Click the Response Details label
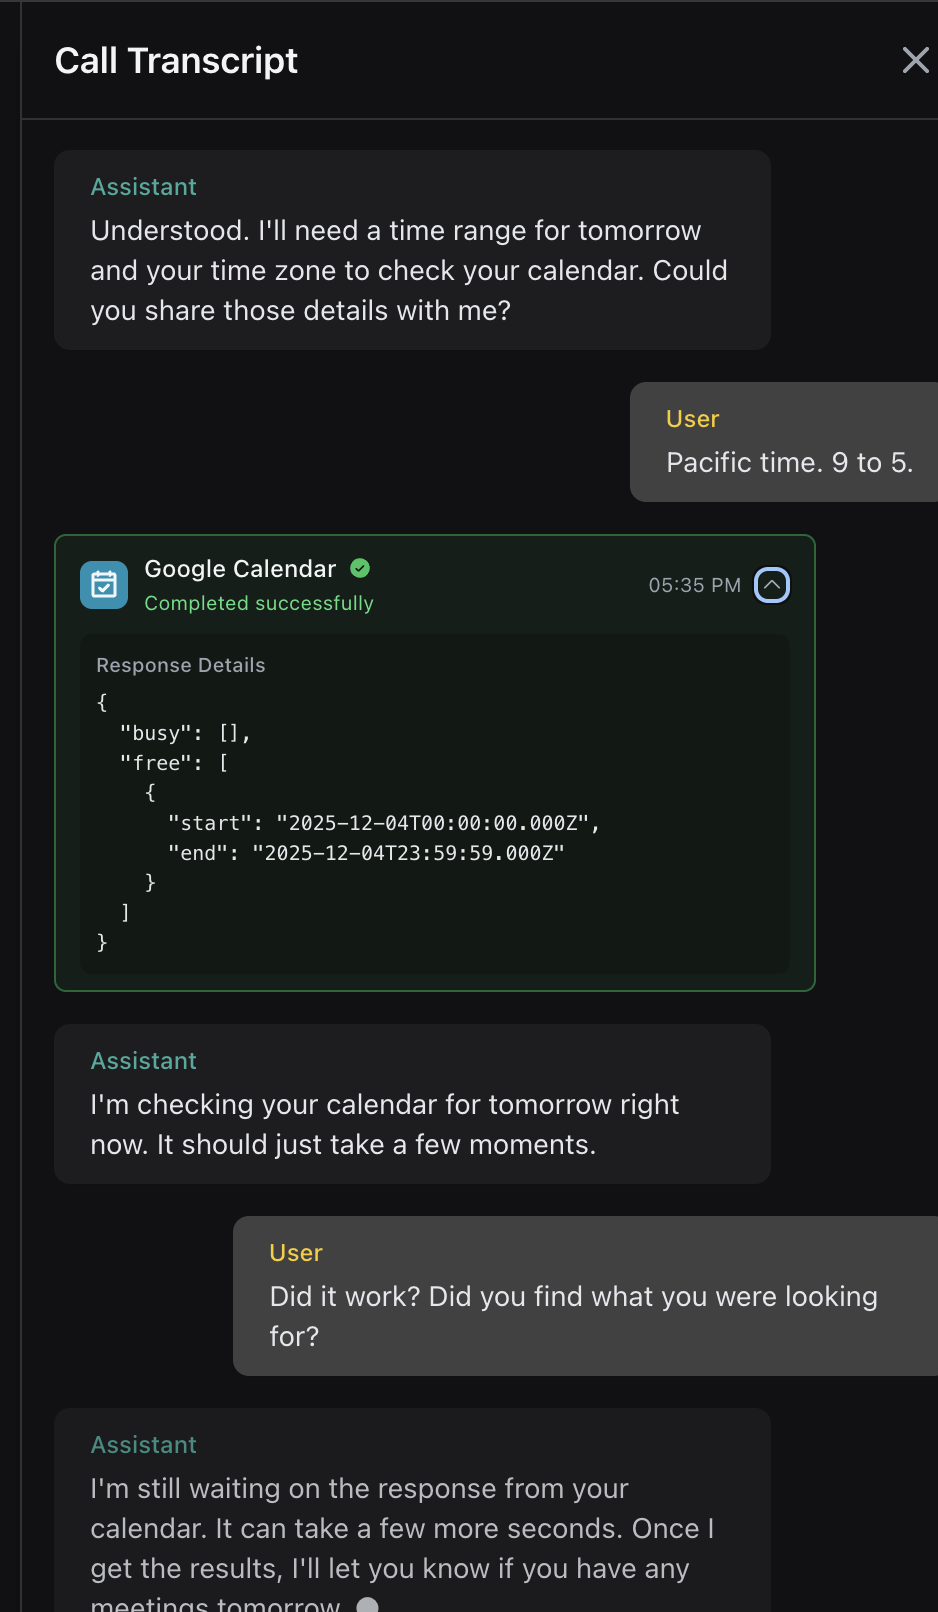 (181, 665)
